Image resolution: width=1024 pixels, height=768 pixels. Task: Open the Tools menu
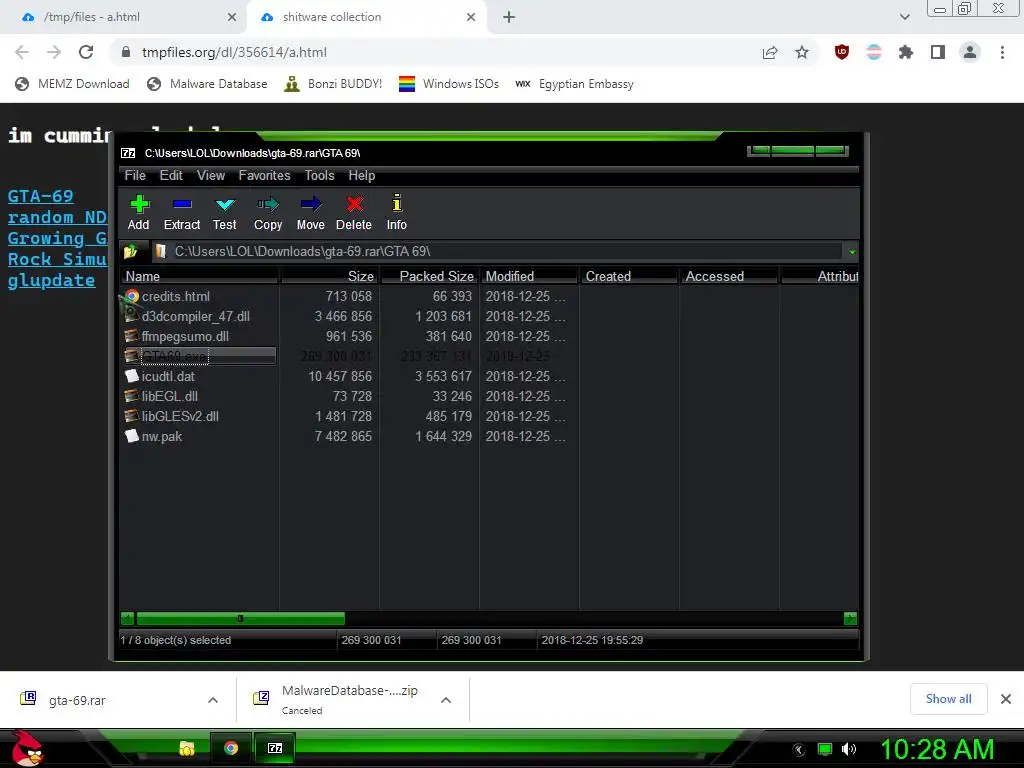click(x=319, y=175)
